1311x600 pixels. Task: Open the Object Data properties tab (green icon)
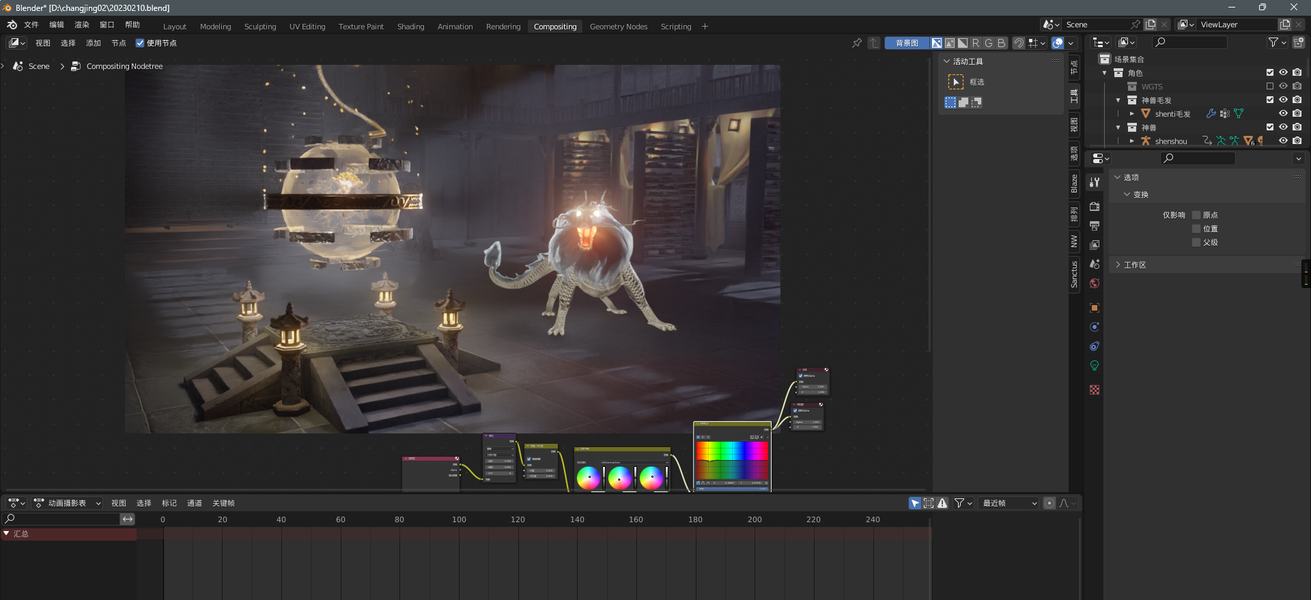point(1094,366)
